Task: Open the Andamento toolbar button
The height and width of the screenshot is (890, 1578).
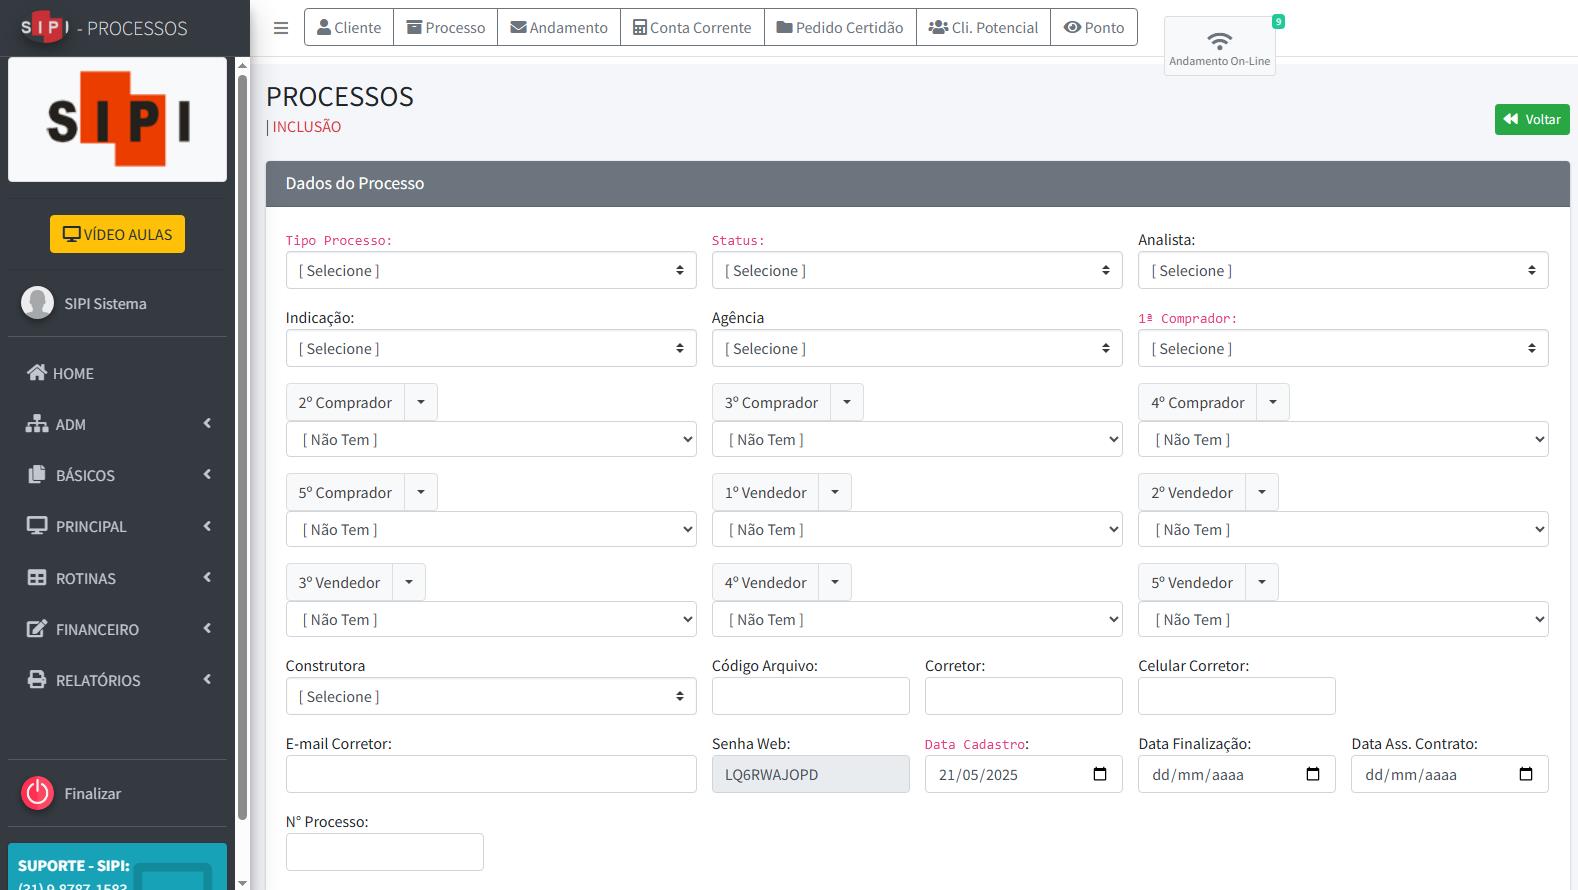Action: click(x=559, y=28)
